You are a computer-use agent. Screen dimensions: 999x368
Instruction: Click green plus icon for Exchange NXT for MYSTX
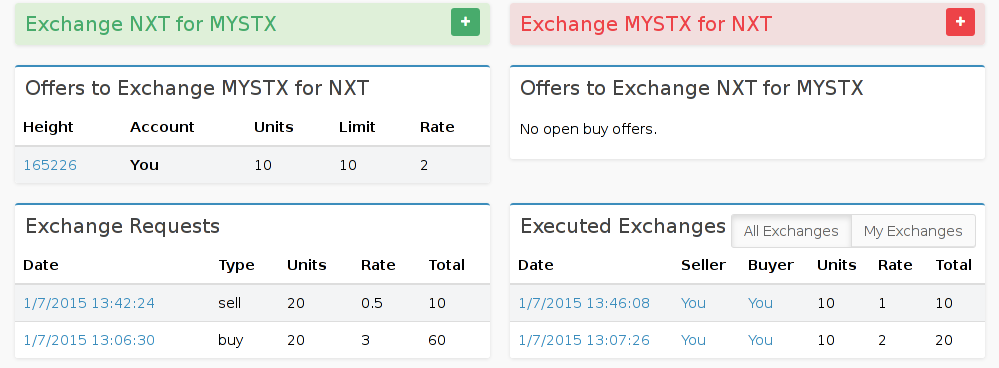(465, 22)
